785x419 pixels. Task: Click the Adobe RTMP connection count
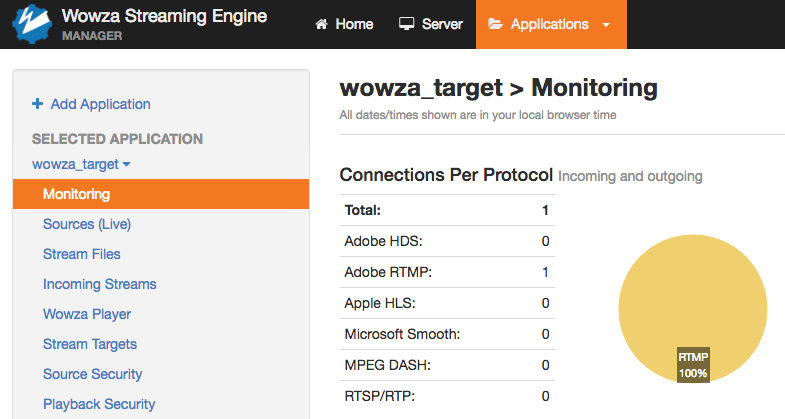(x=545, y=272)
